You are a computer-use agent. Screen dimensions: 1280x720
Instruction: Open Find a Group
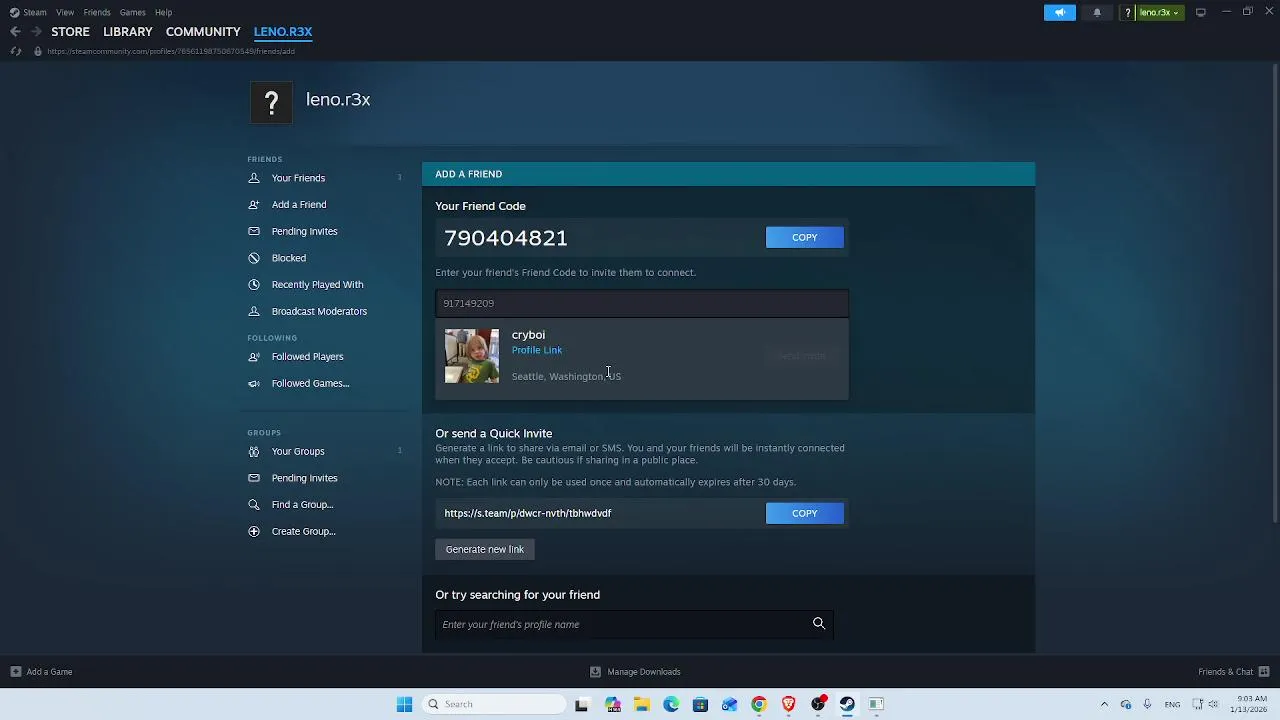(x=302, y=504)
